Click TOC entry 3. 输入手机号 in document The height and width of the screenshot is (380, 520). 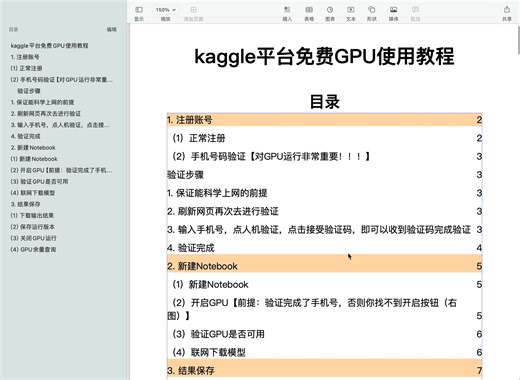point(324,230)
